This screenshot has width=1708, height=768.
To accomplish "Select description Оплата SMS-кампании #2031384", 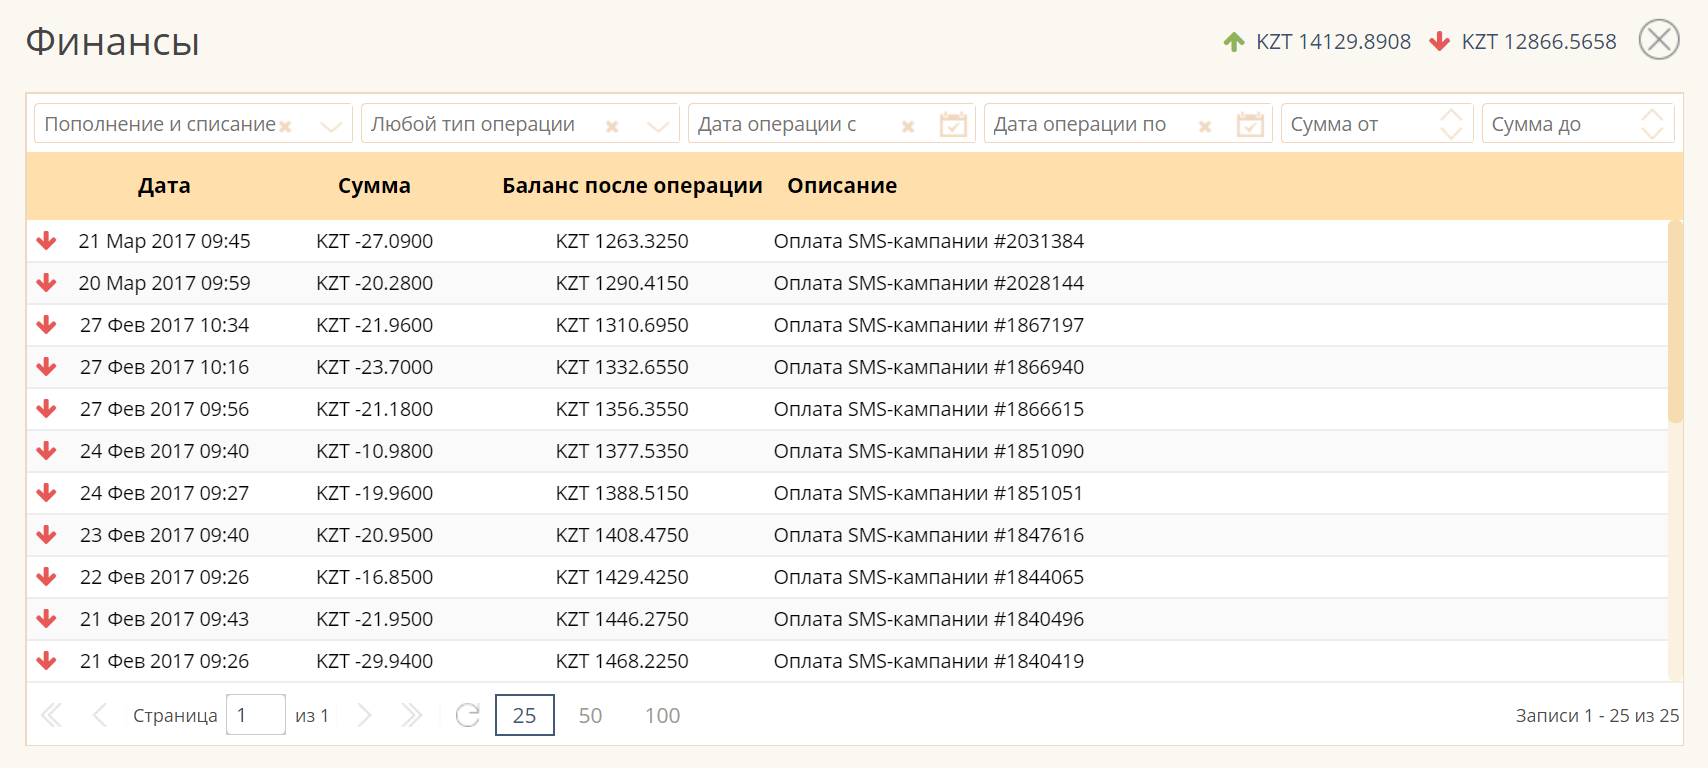I will pyautogui.click(x=929, y=241).
